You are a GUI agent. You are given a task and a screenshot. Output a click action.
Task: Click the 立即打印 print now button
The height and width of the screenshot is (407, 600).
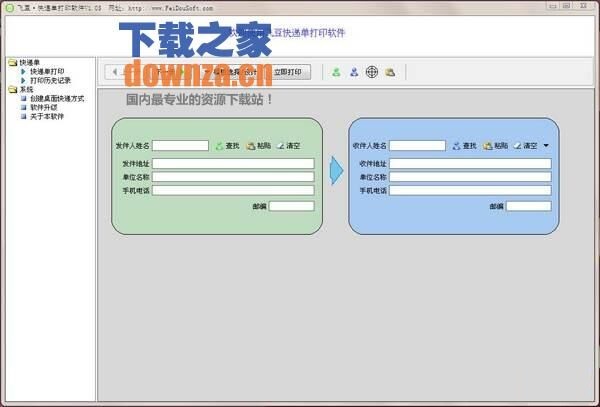tap(287, 72)
